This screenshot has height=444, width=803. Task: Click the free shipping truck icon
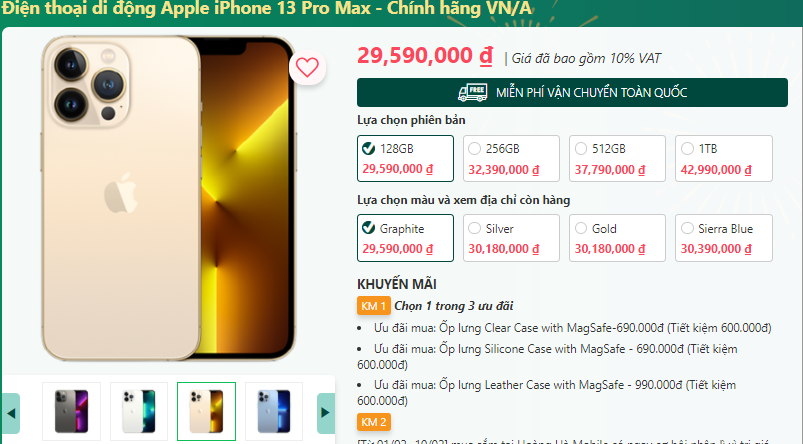(472, 93)
